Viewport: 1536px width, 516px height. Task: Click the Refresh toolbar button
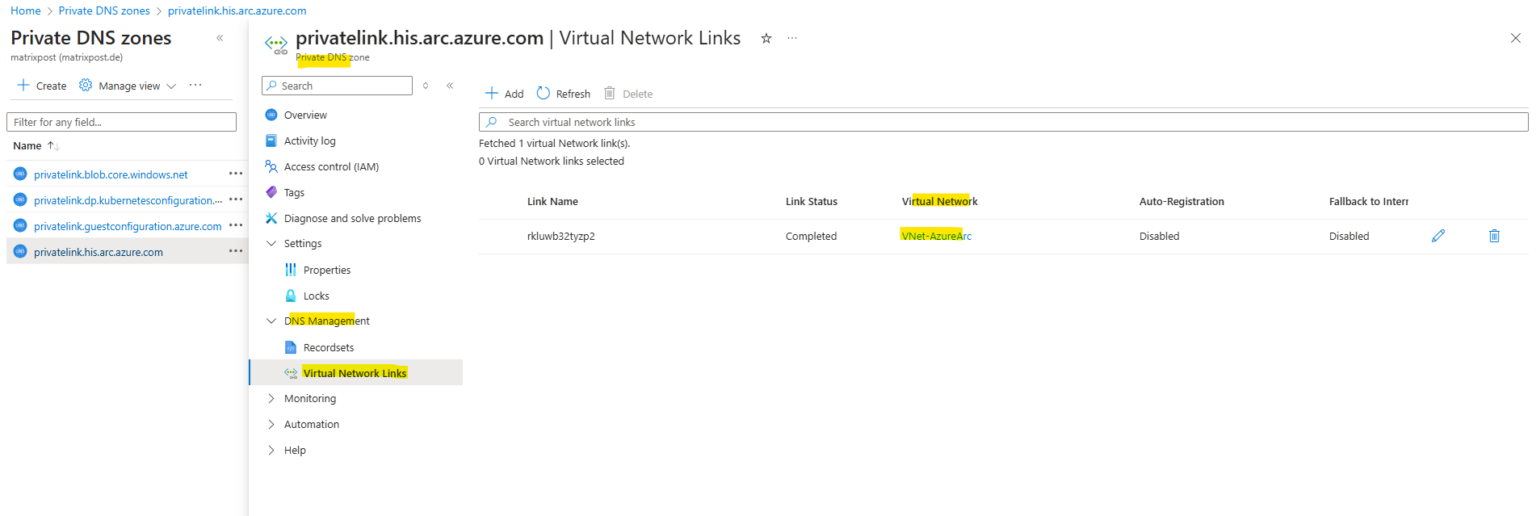pyautogui.click(x=563, y=94)
